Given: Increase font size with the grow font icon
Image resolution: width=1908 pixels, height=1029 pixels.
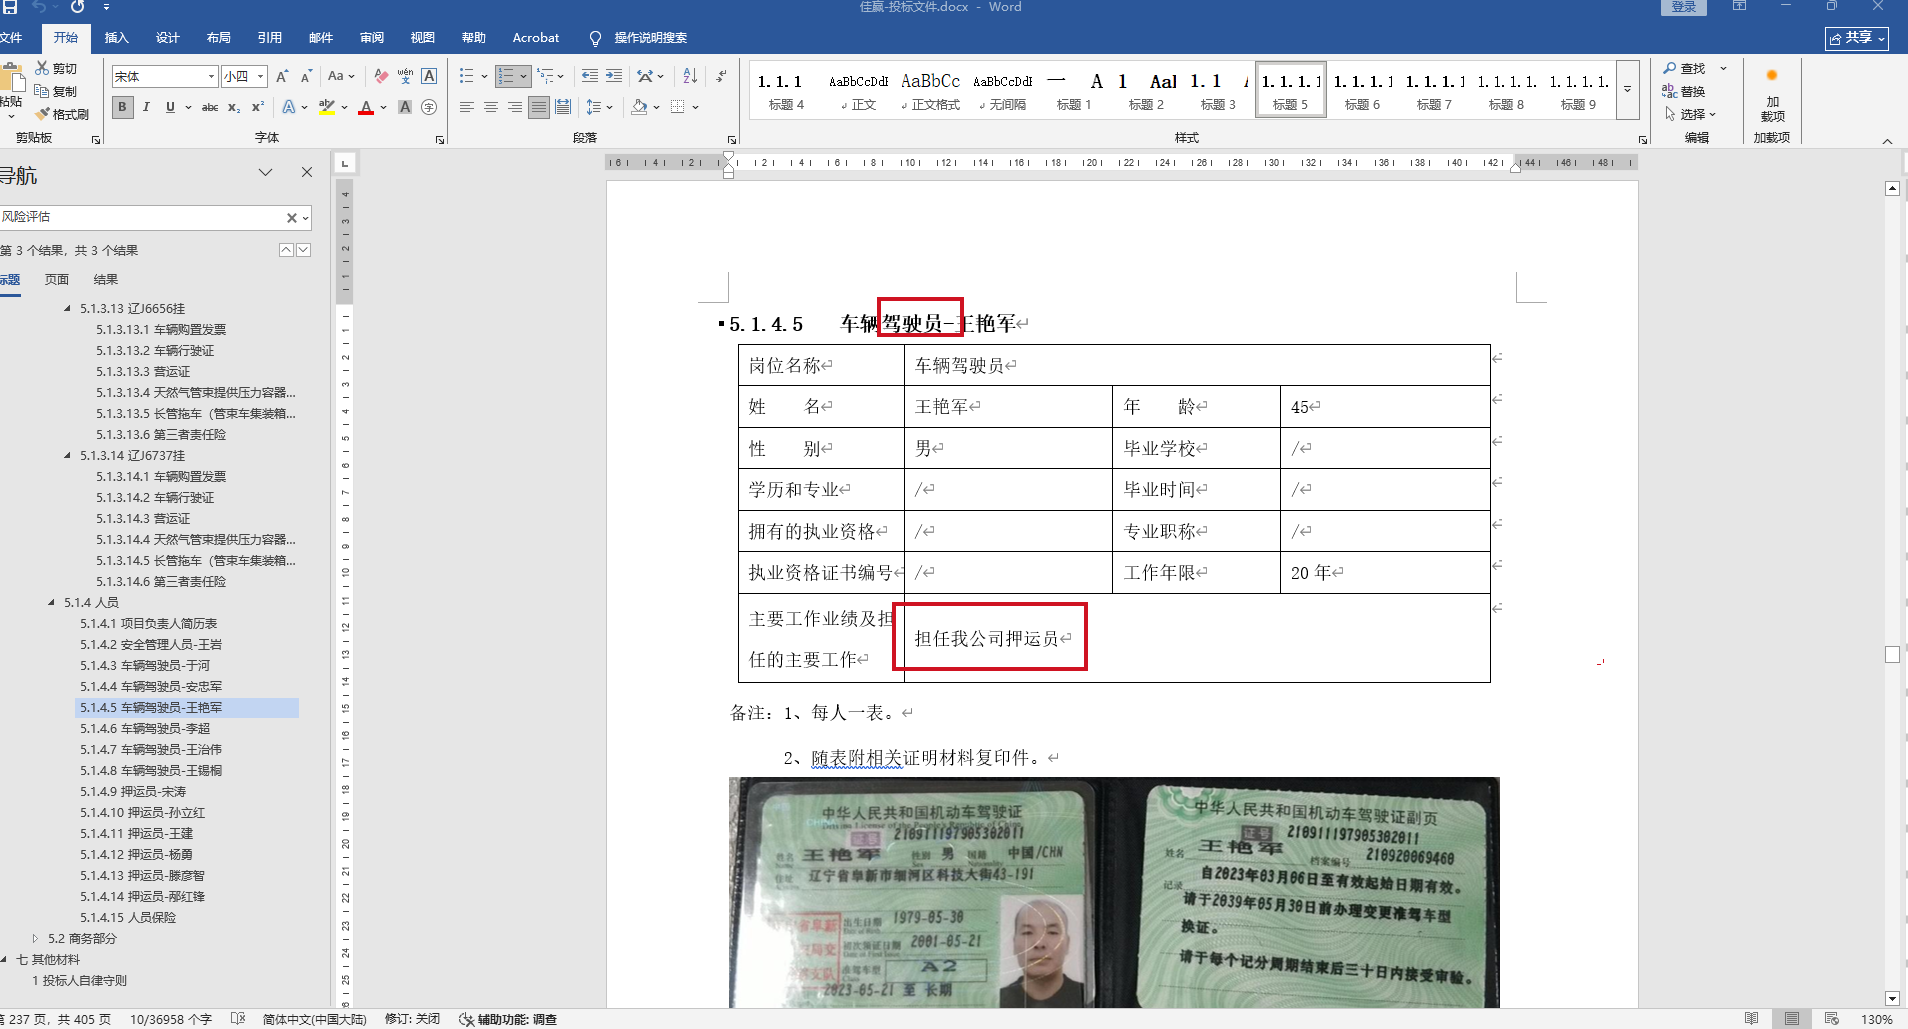Looking at the screenshot, I should [x=282, y=76].
